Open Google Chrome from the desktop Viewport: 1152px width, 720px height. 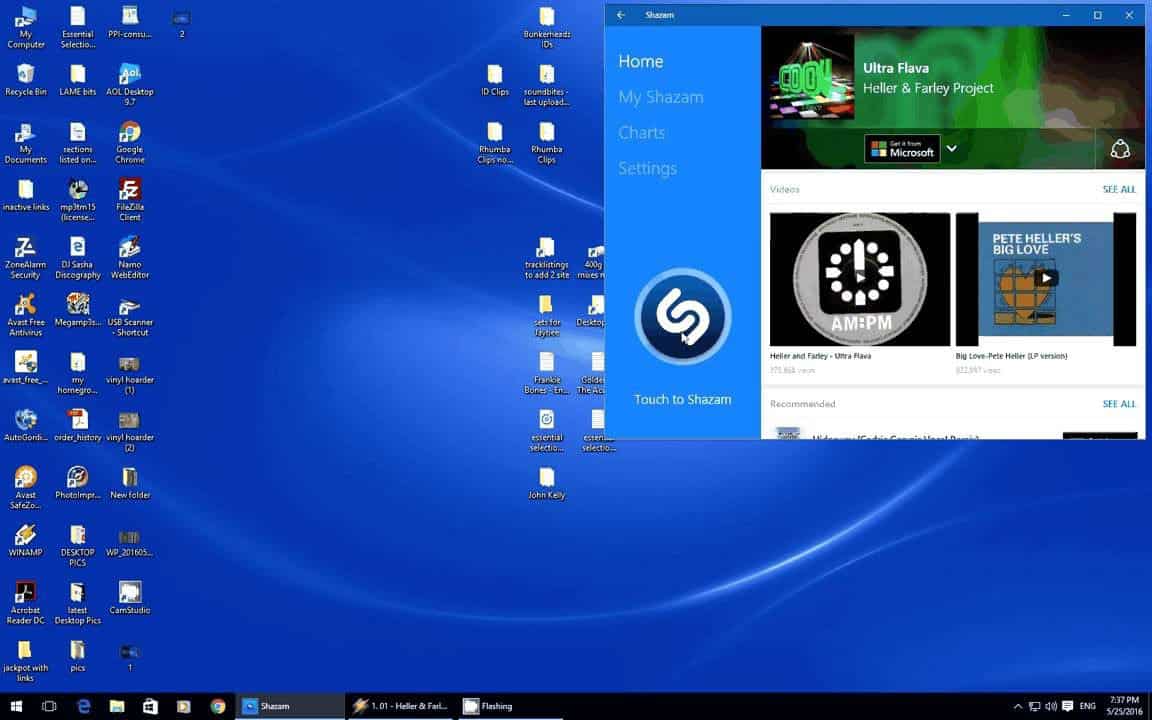click(x=129, y=133)
